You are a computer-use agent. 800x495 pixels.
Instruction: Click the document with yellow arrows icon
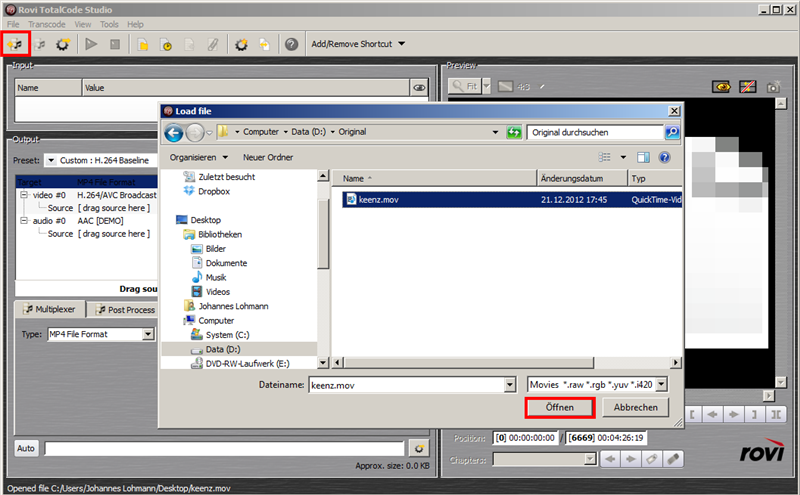[264, 45]
